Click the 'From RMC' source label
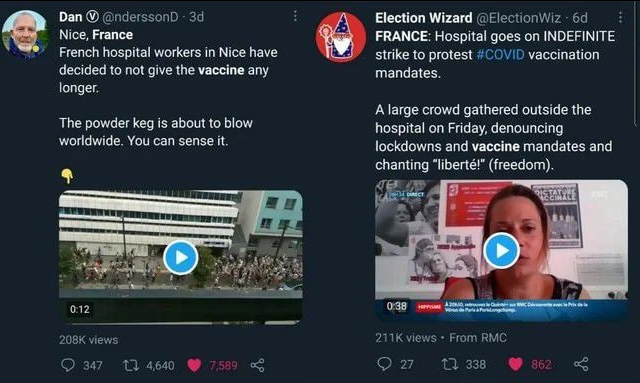Image resolution: width=640 pixels, height=383 pixels. [478, 338]
